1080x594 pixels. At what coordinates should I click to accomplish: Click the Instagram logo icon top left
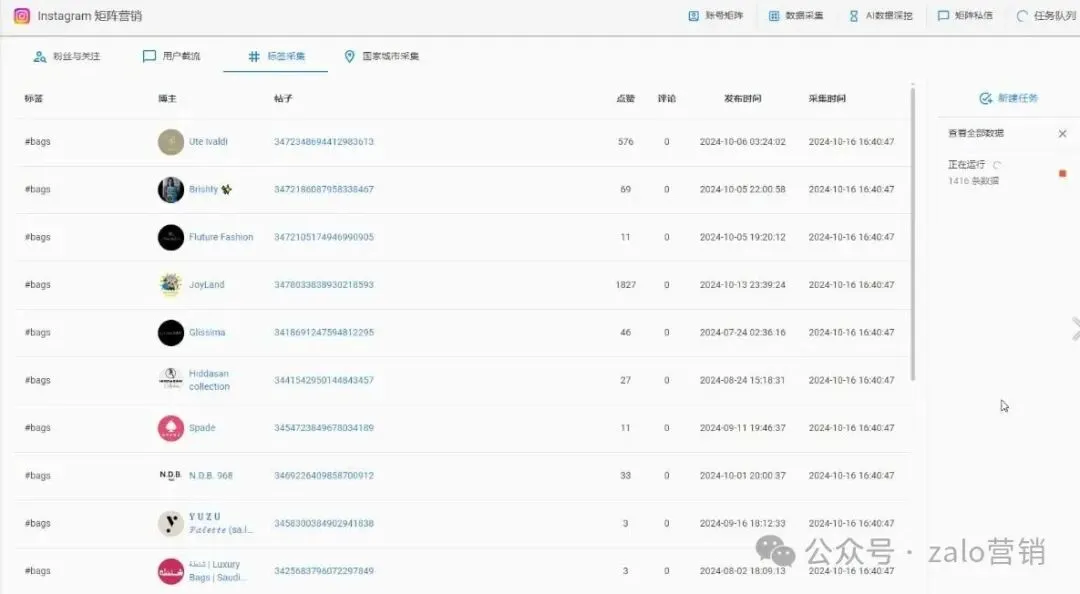20,15
